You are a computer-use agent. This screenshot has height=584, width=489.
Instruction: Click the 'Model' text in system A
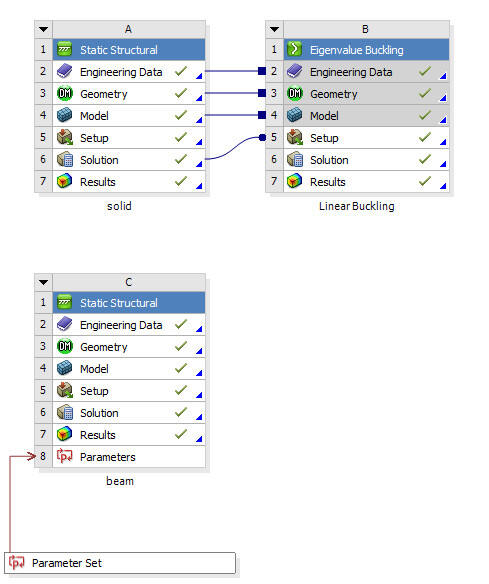tap(94, 116)
